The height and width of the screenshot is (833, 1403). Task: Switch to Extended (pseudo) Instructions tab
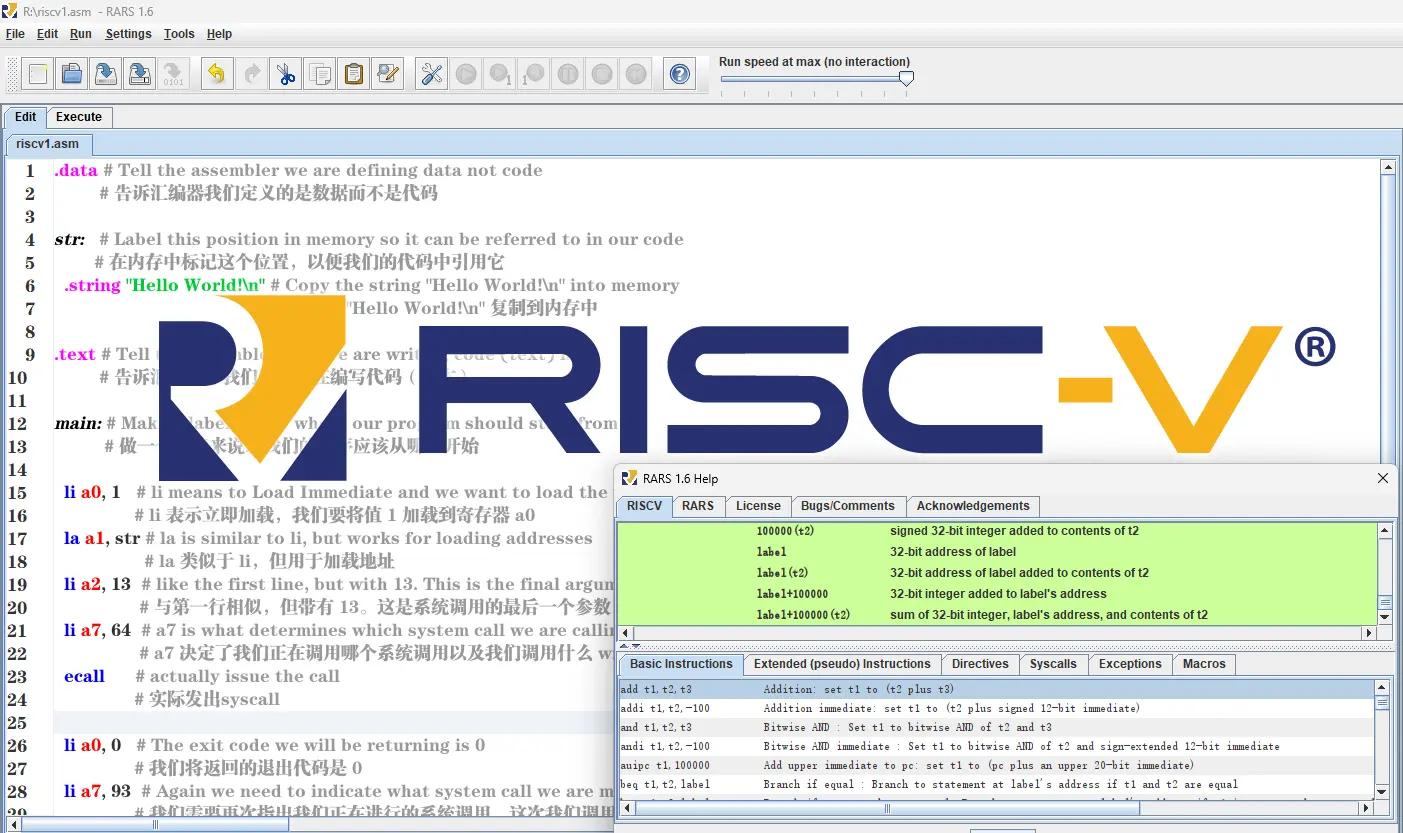pyautogui.click(x=842, y=664)
